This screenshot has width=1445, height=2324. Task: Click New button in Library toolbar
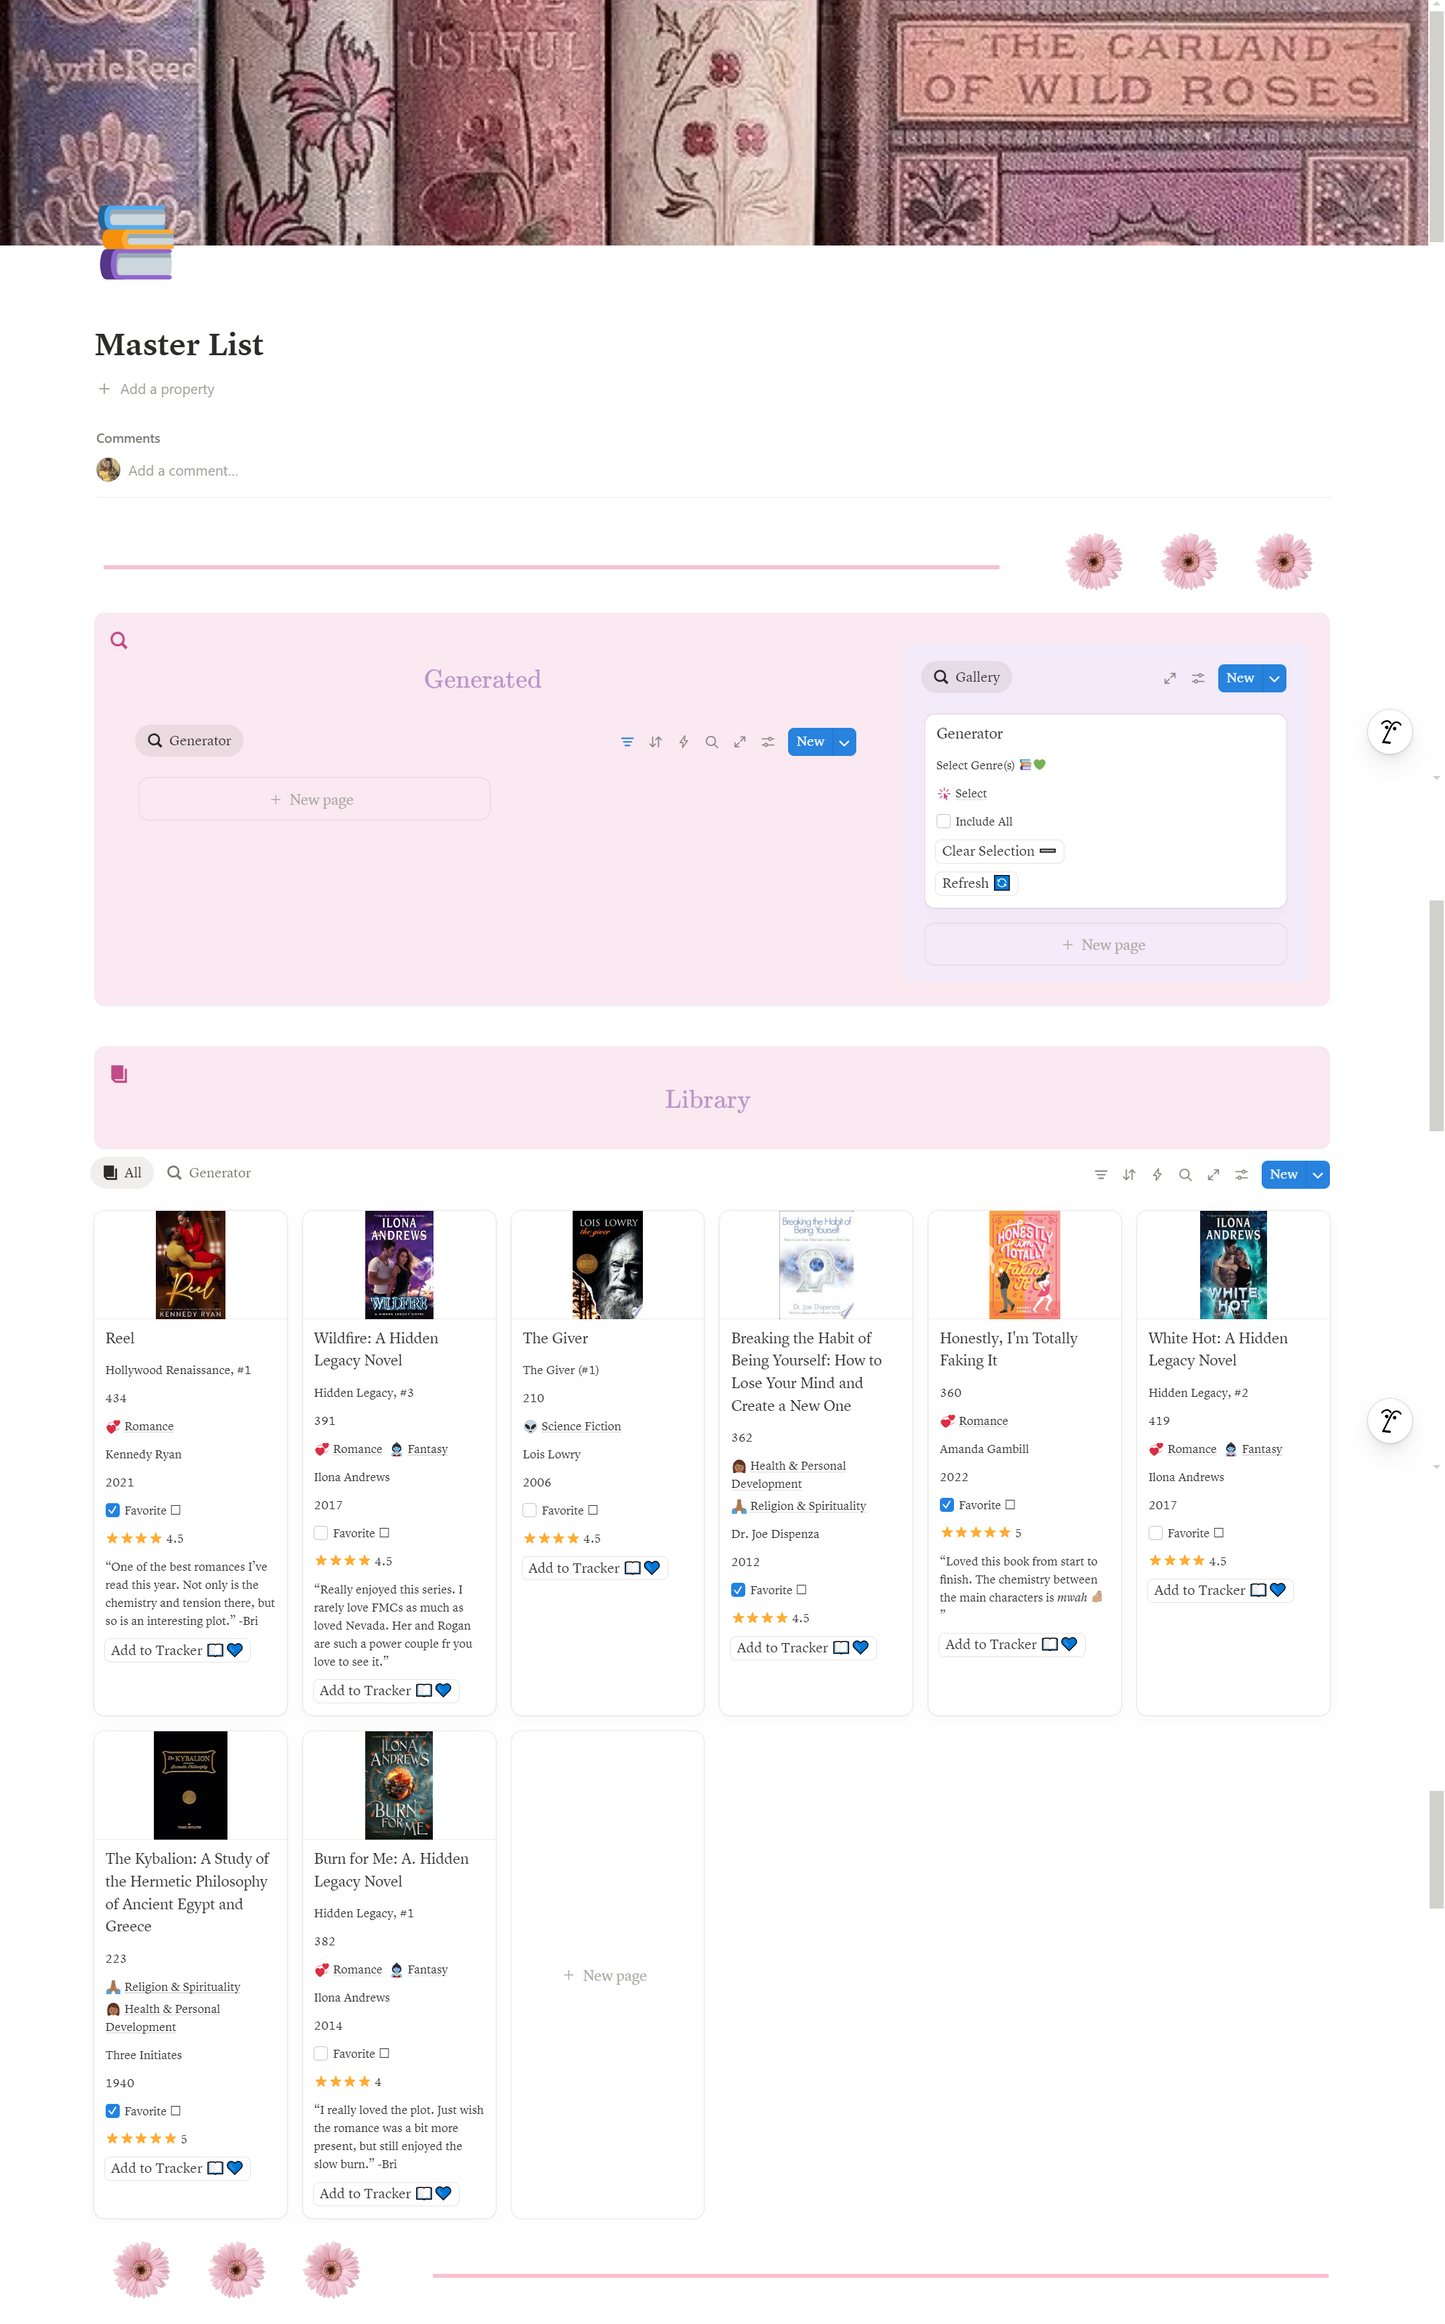tap(1284, 1175)
